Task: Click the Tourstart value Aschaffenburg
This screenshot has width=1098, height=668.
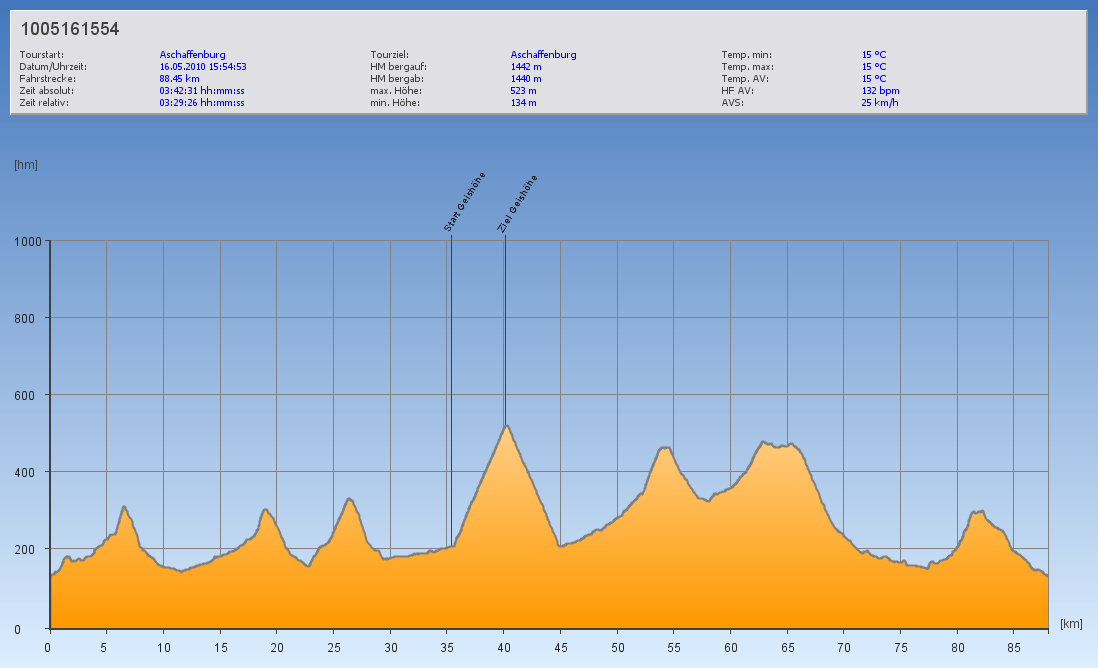Action: [192, 55]
